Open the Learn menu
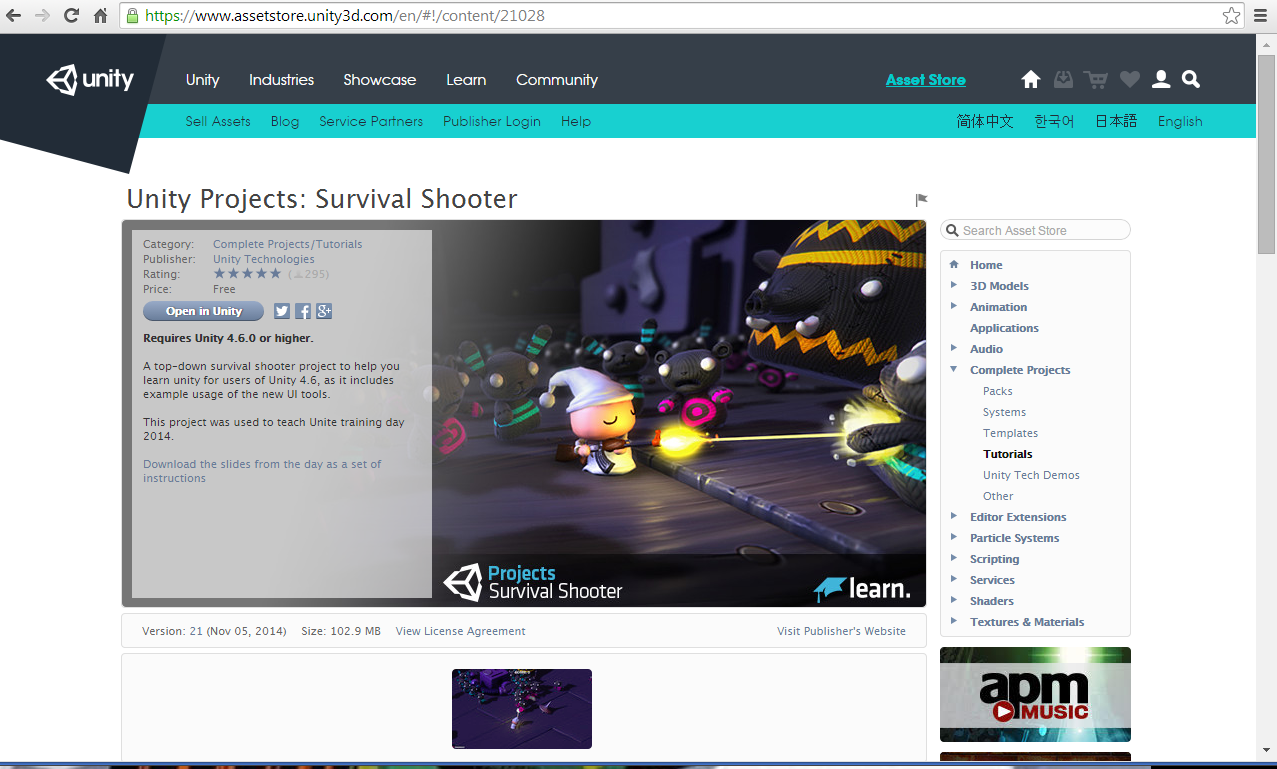This screenshot has height=769, width=1277. coord(466,80)
